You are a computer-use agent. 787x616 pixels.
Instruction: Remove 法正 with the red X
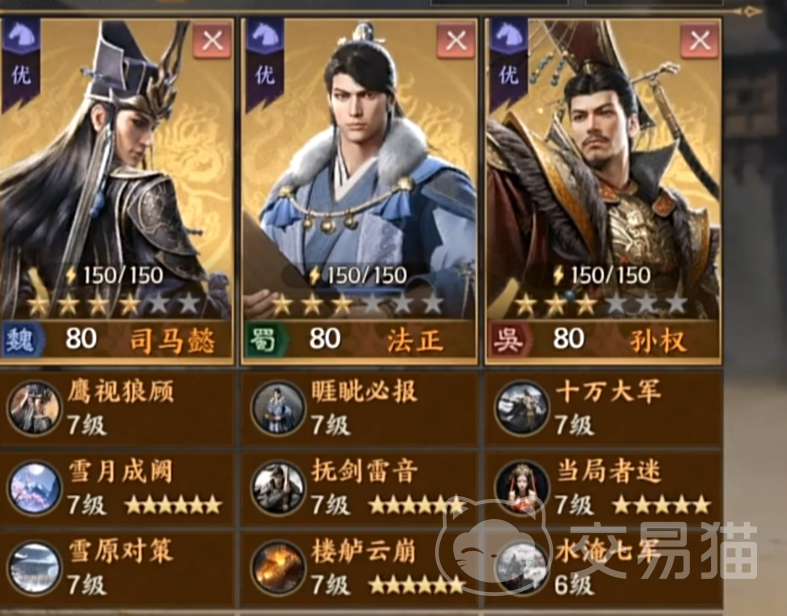[x=456, y=41]
